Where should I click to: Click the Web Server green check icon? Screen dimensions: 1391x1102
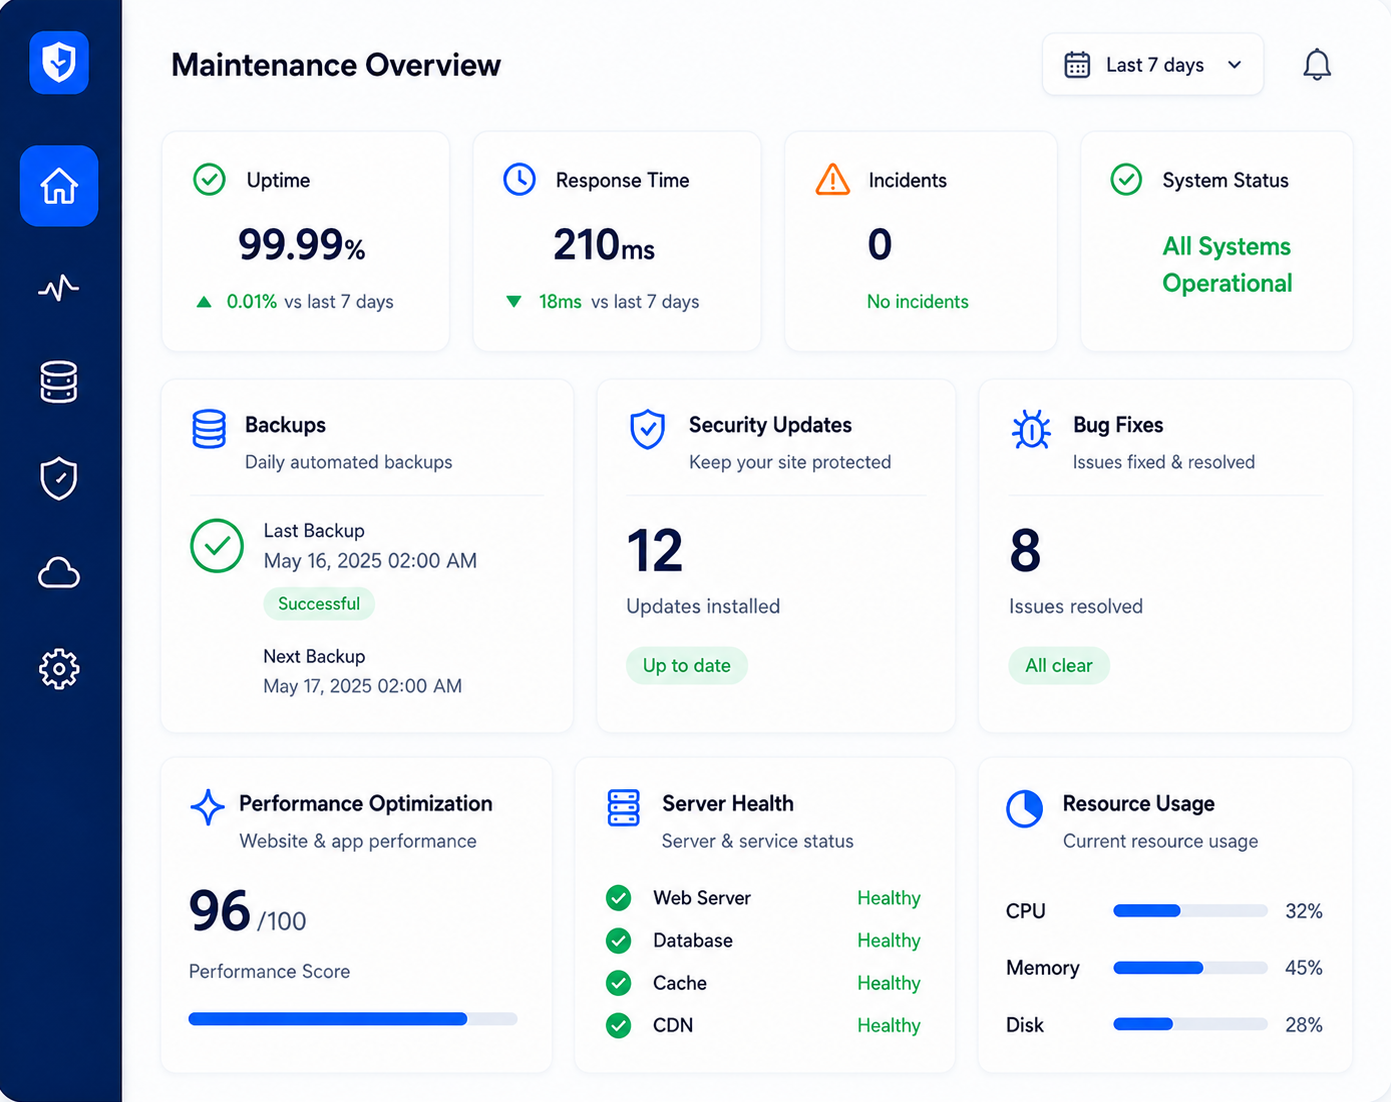(619, 898)
